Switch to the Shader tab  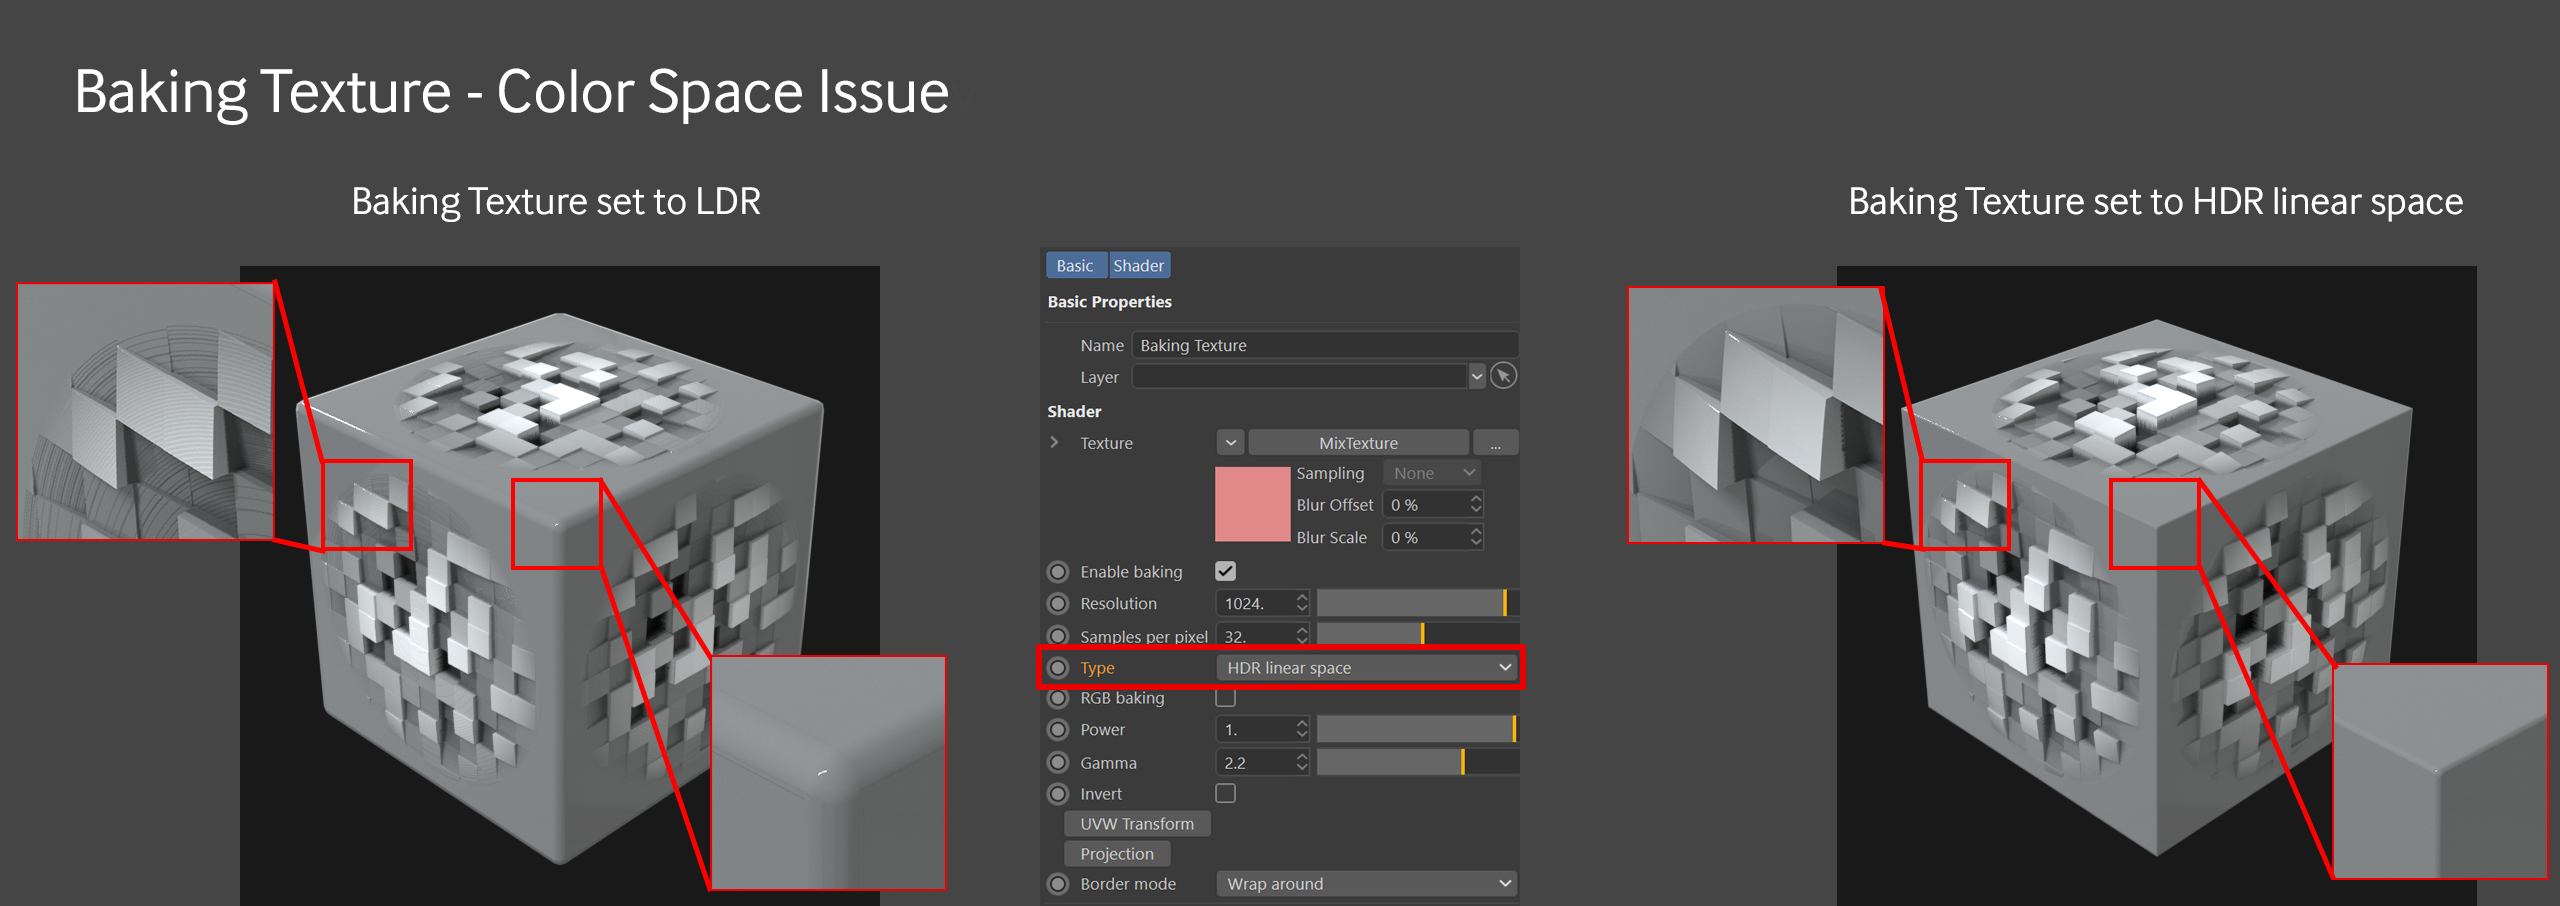click(1139, 265)
